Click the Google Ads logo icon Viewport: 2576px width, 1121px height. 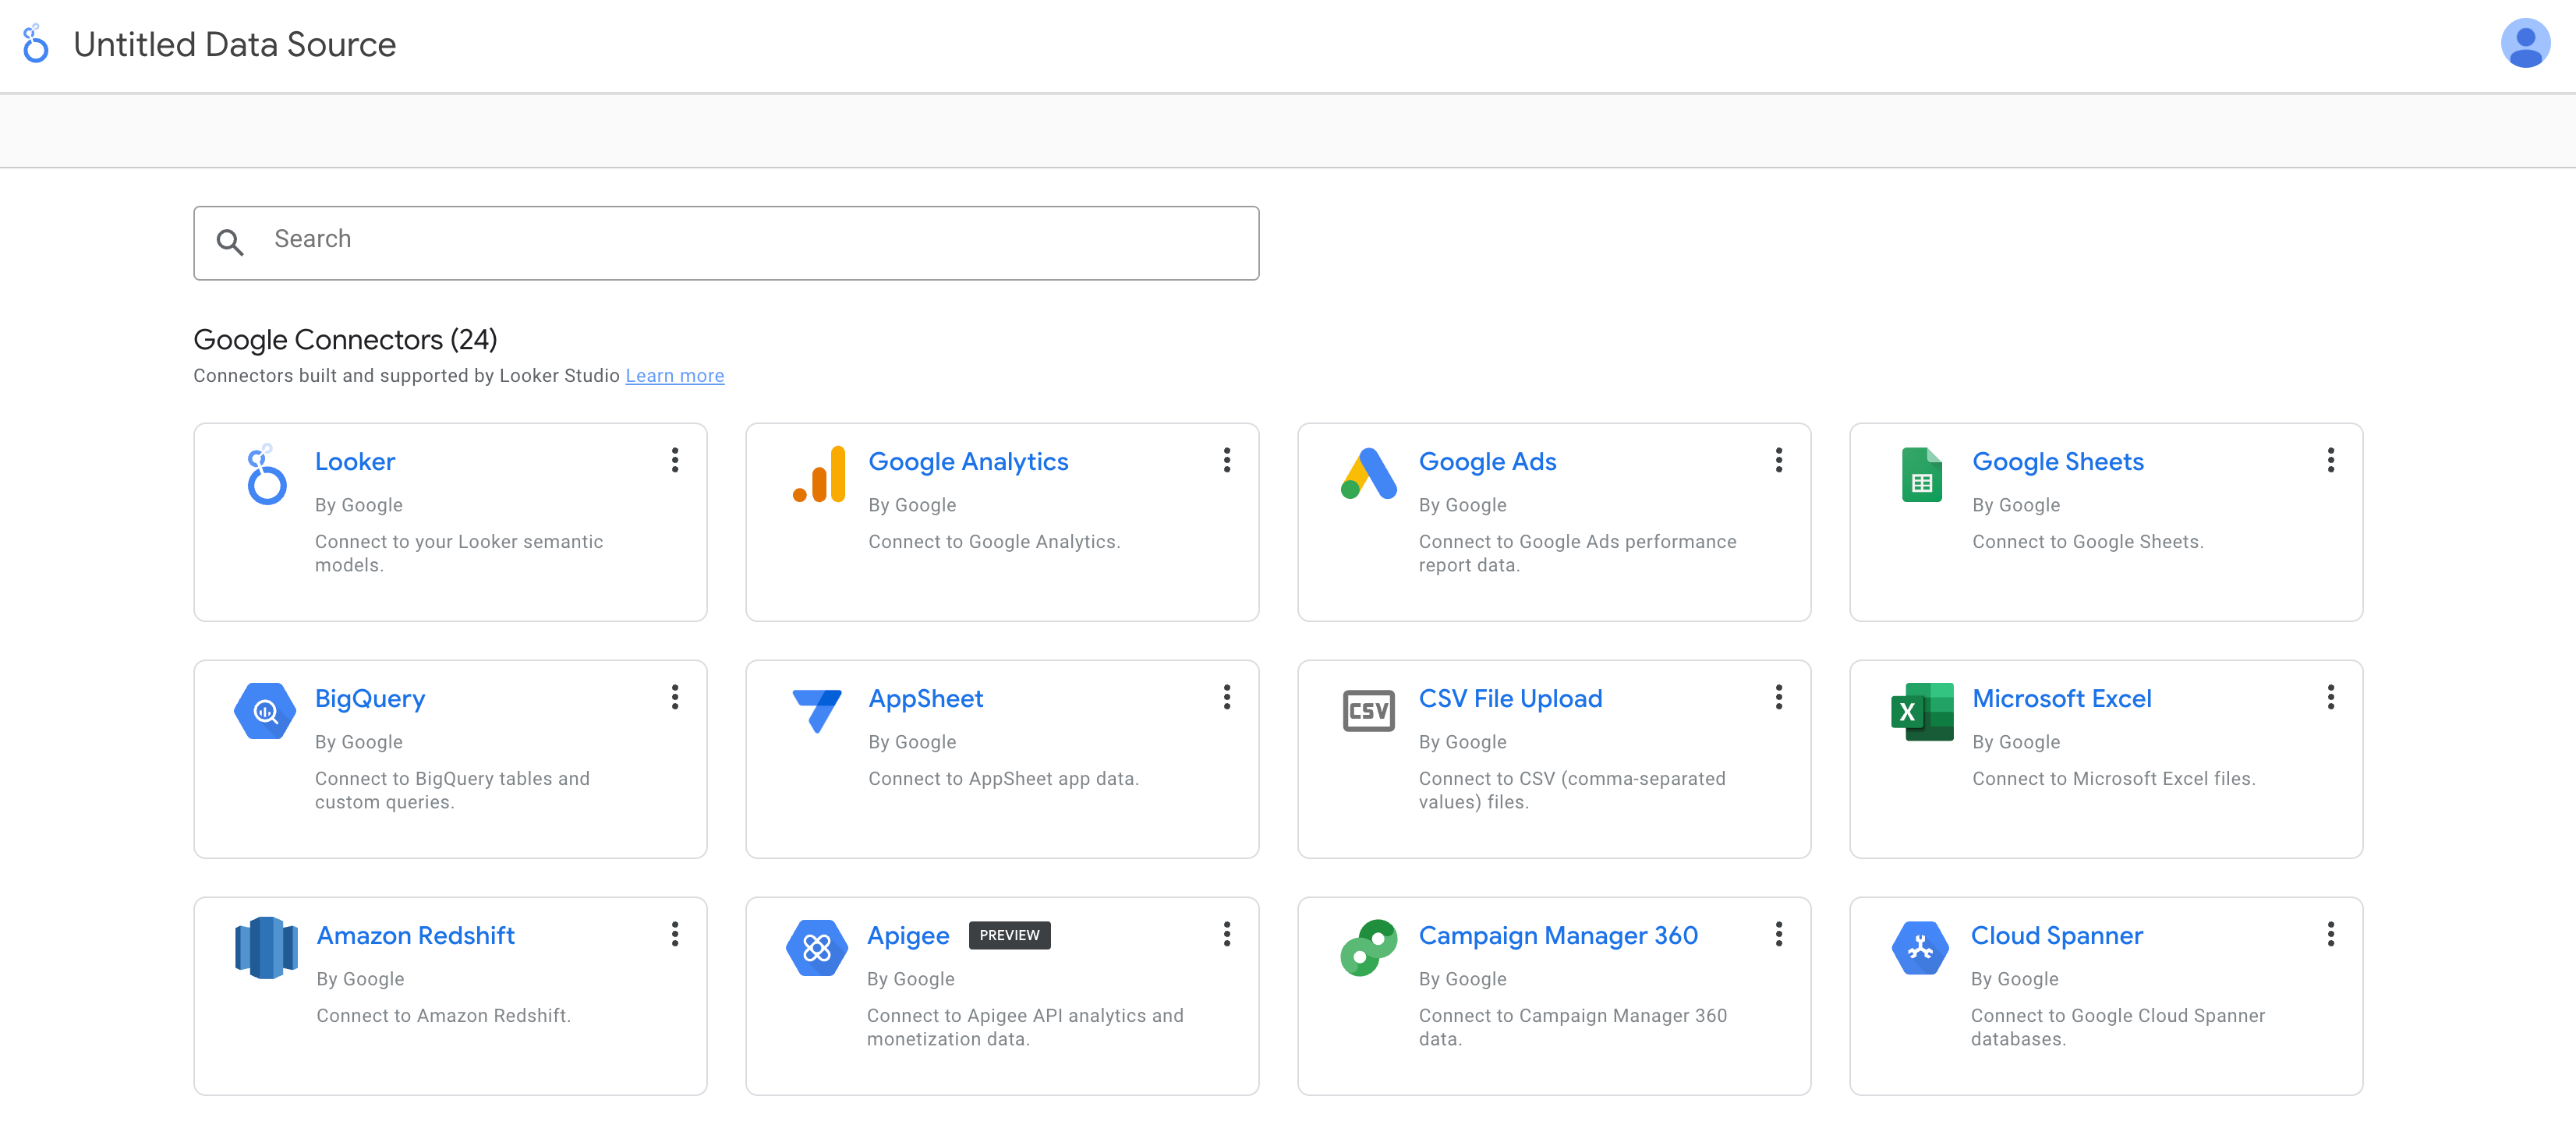(1368, 475)
